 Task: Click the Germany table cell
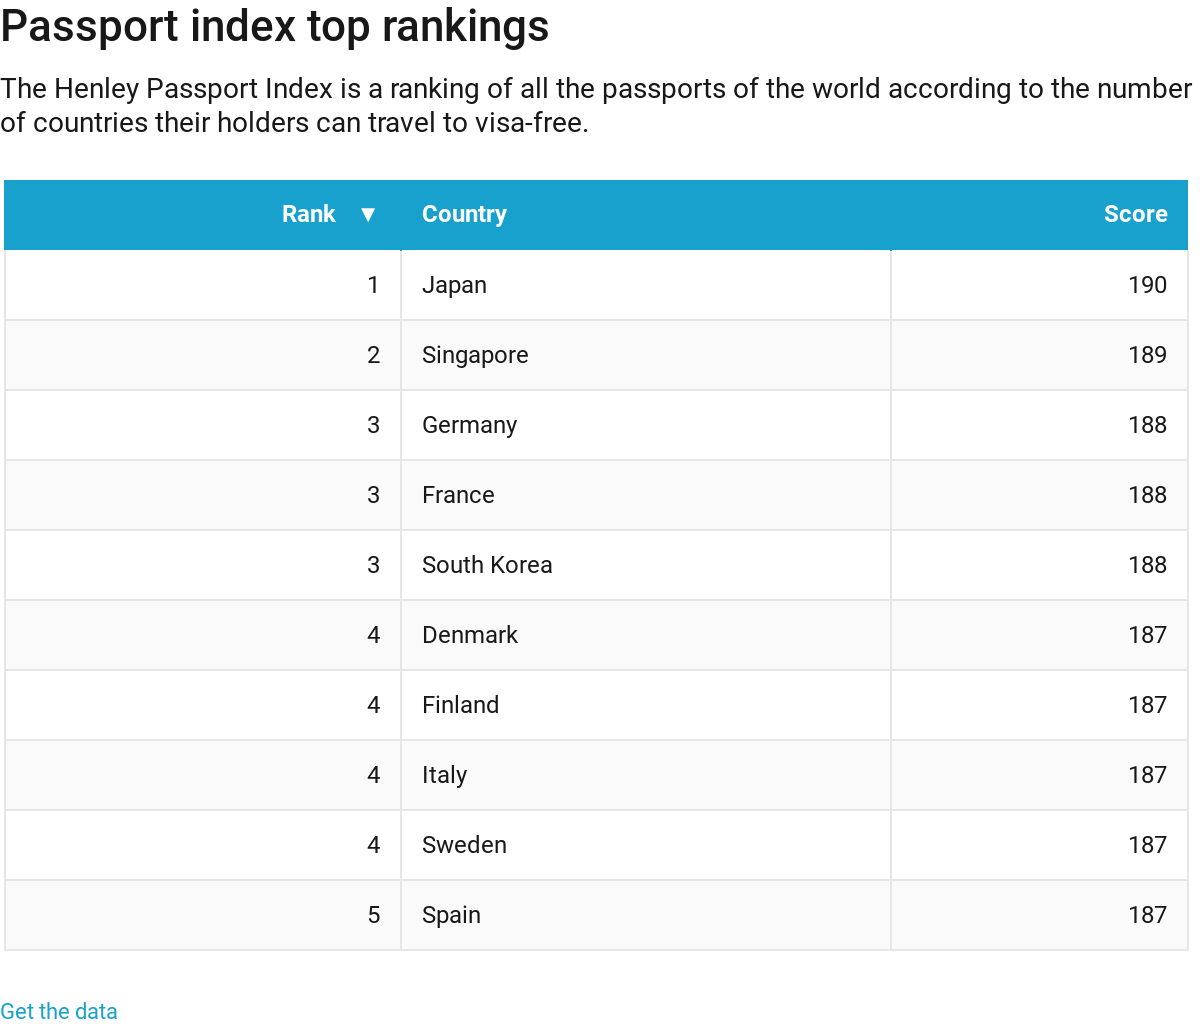point(469,425)
